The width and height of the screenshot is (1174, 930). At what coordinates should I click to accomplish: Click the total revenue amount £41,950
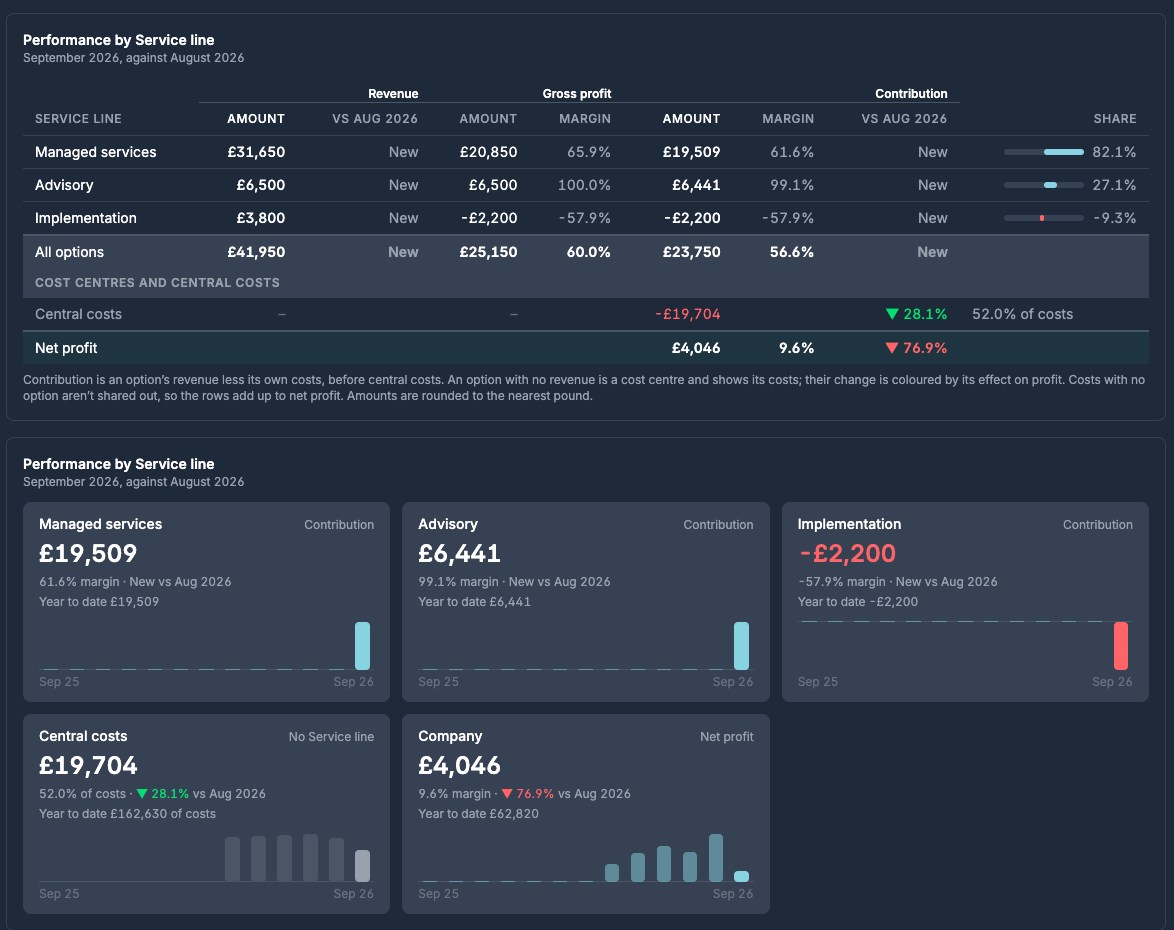256,252
